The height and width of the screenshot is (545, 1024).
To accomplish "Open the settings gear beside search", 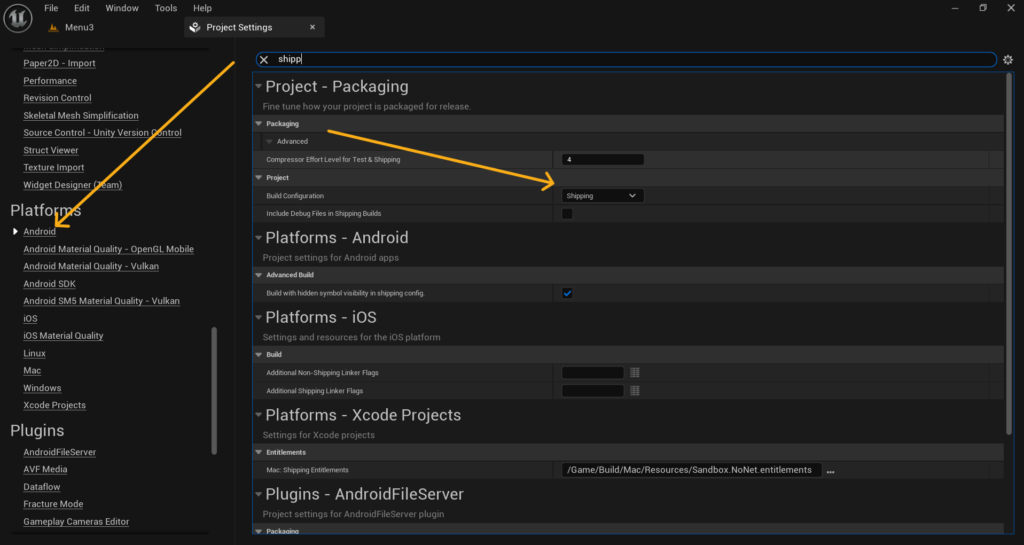I will [x=1008, y=59].
